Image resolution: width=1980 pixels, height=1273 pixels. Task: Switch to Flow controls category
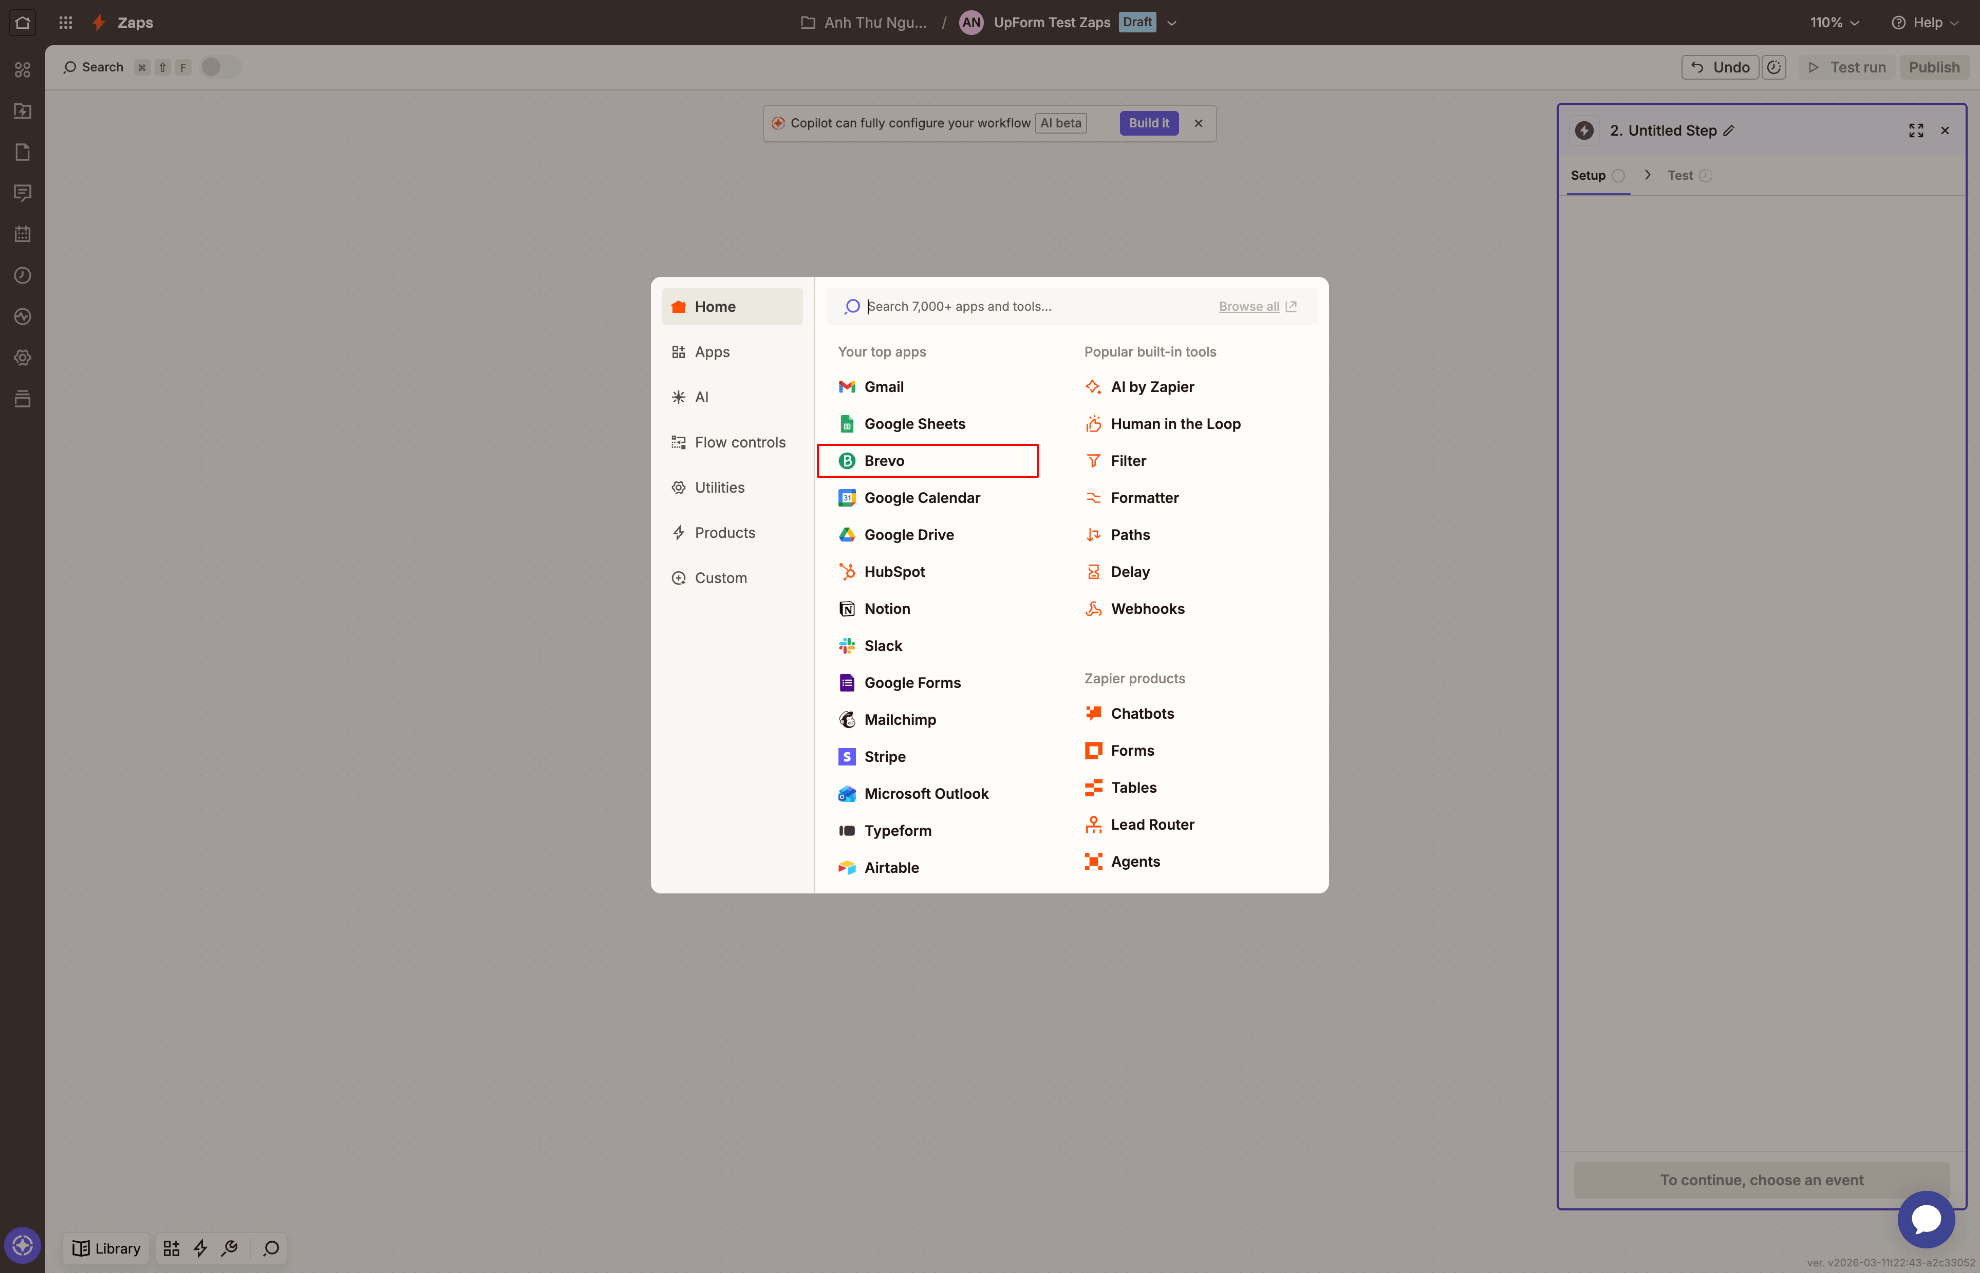(x=732, y=442)
